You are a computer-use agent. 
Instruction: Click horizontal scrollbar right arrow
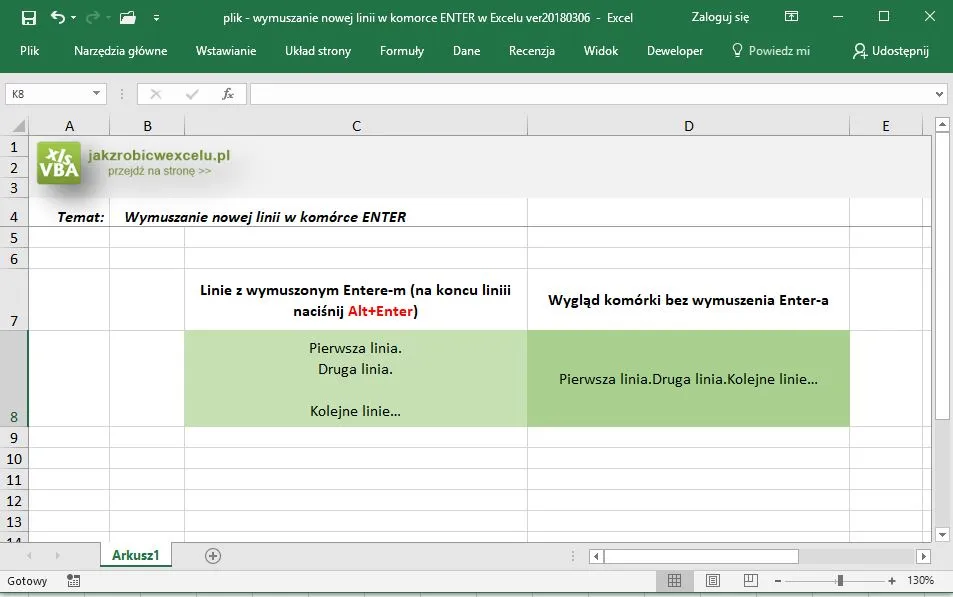923,556
